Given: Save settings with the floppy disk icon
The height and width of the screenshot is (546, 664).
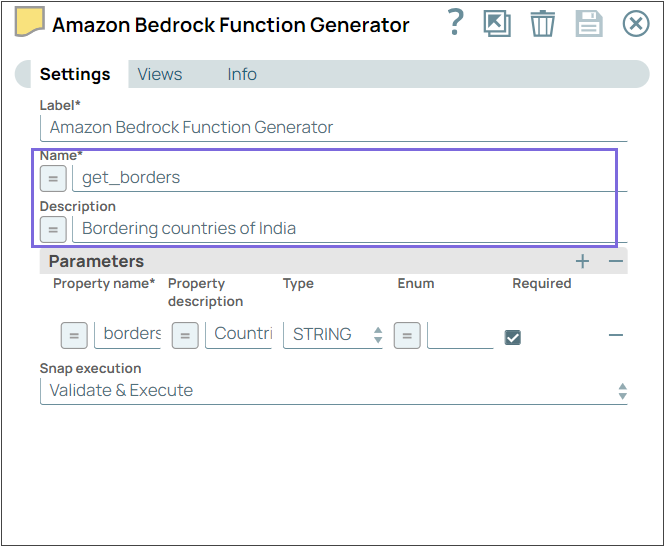Looking at the screenshot, I should [589, 24].
